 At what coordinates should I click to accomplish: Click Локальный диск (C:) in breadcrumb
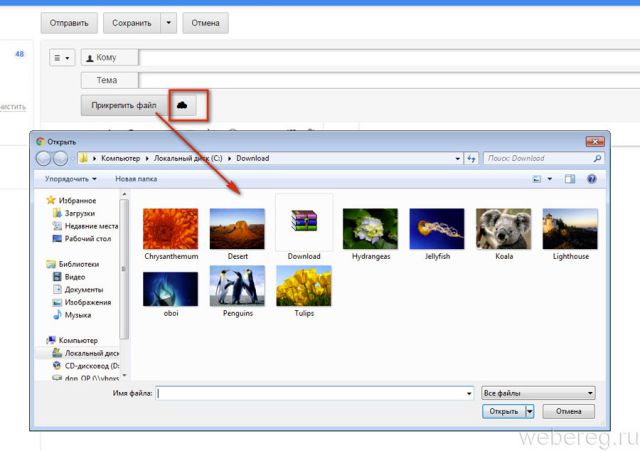tap(188, 158)
